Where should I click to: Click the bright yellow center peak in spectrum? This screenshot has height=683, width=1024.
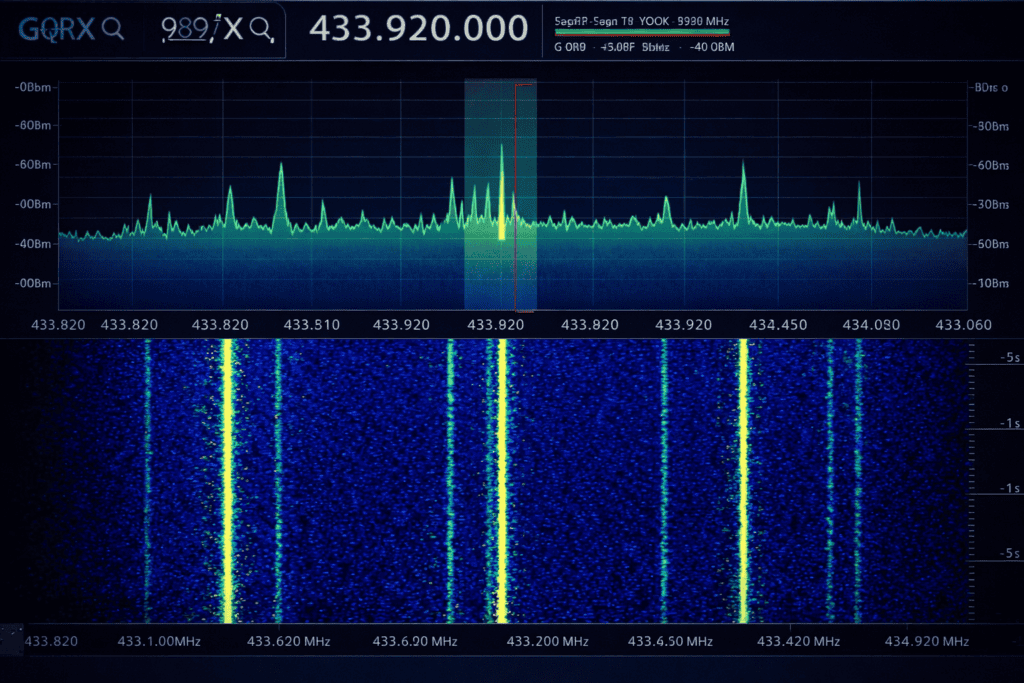[x=502, y=193]
